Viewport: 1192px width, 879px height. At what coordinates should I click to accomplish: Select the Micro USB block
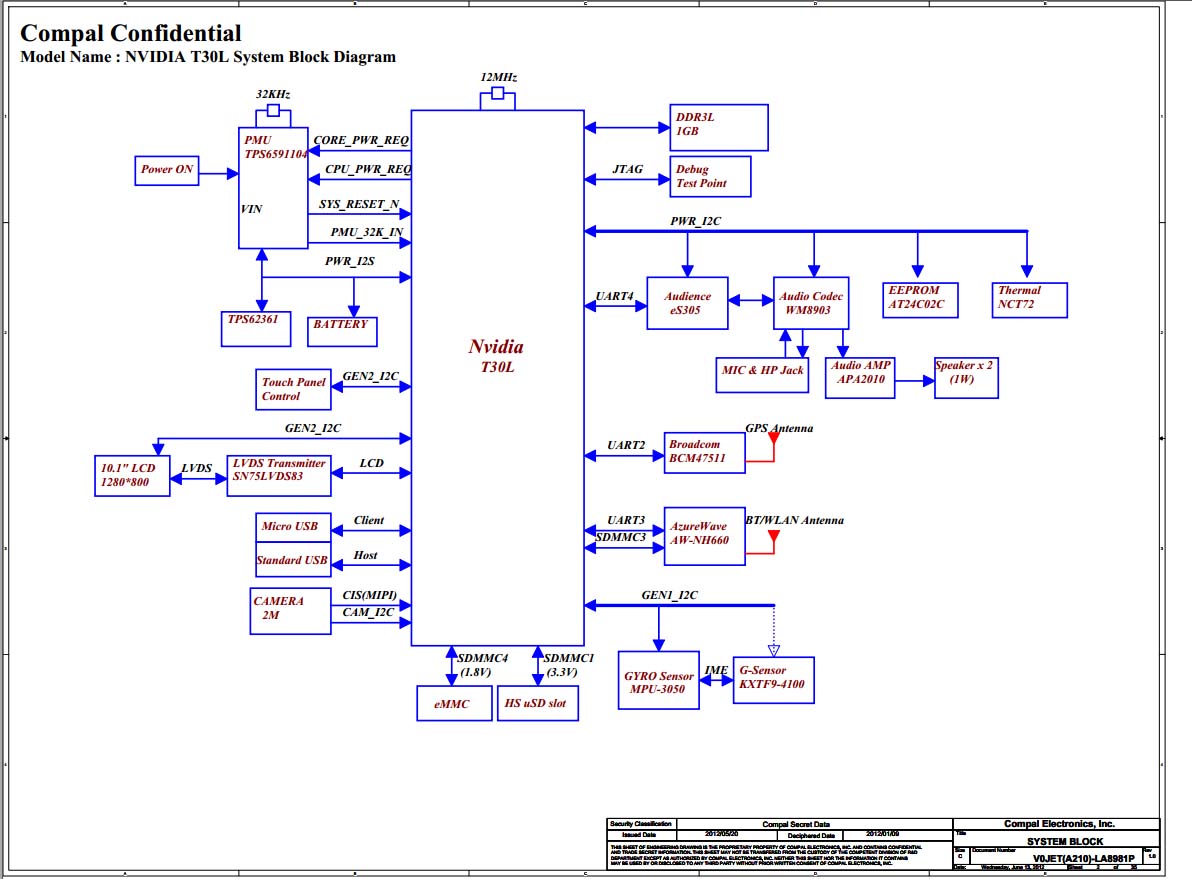293,527
